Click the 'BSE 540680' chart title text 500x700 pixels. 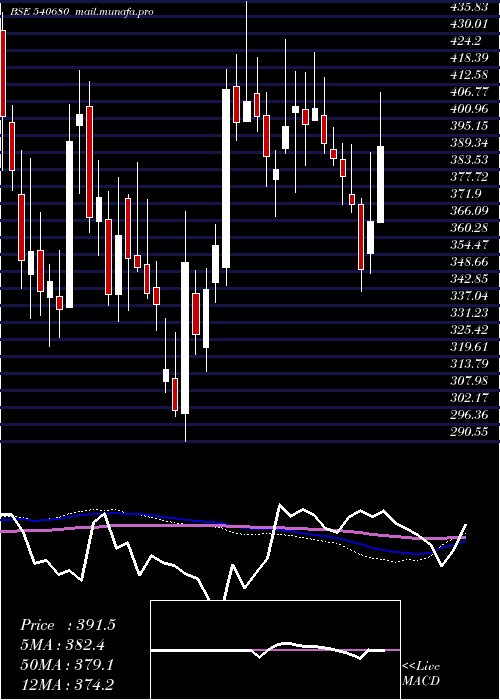pyautogui.click(x=39, y=12)
